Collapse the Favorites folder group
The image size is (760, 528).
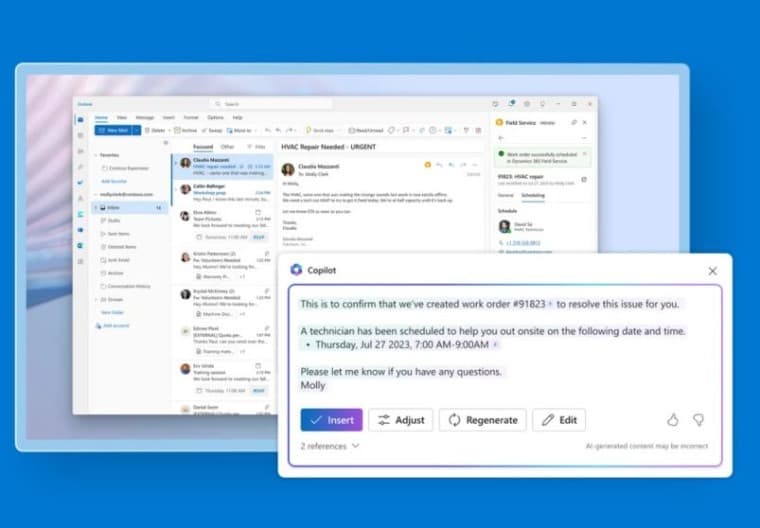(95, 155)
